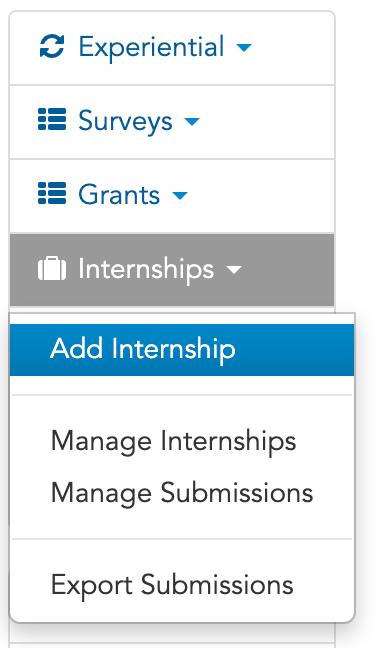Open the Grants dropdown arrow
The height and width of the screenshot is (648, 376).
180,195
